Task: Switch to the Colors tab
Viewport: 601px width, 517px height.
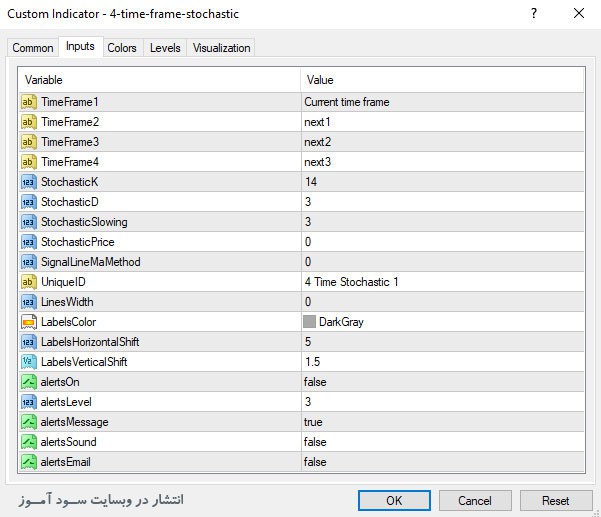Action: tap(122, 48)
